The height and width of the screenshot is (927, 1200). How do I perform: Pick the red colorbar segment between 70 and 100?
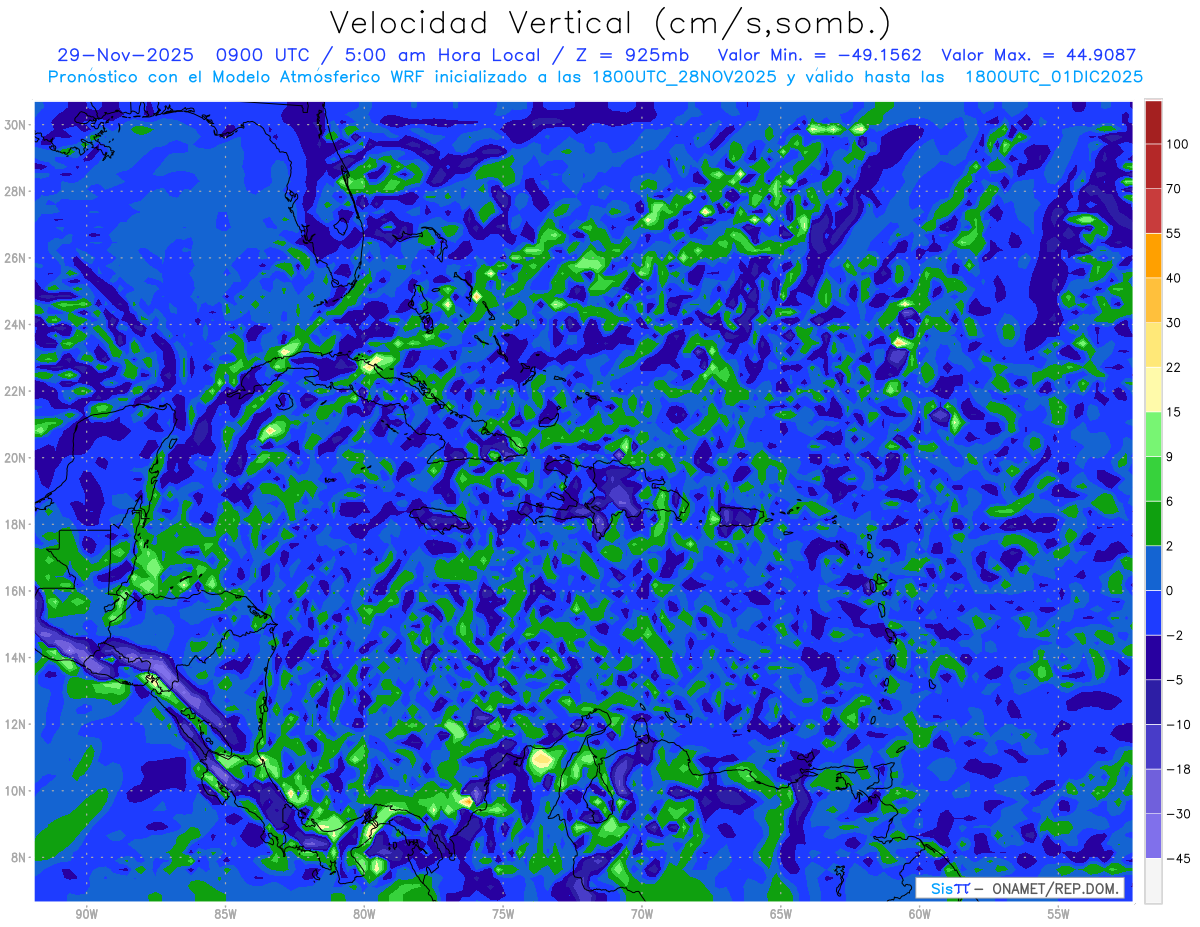[x=1153, y=166]
